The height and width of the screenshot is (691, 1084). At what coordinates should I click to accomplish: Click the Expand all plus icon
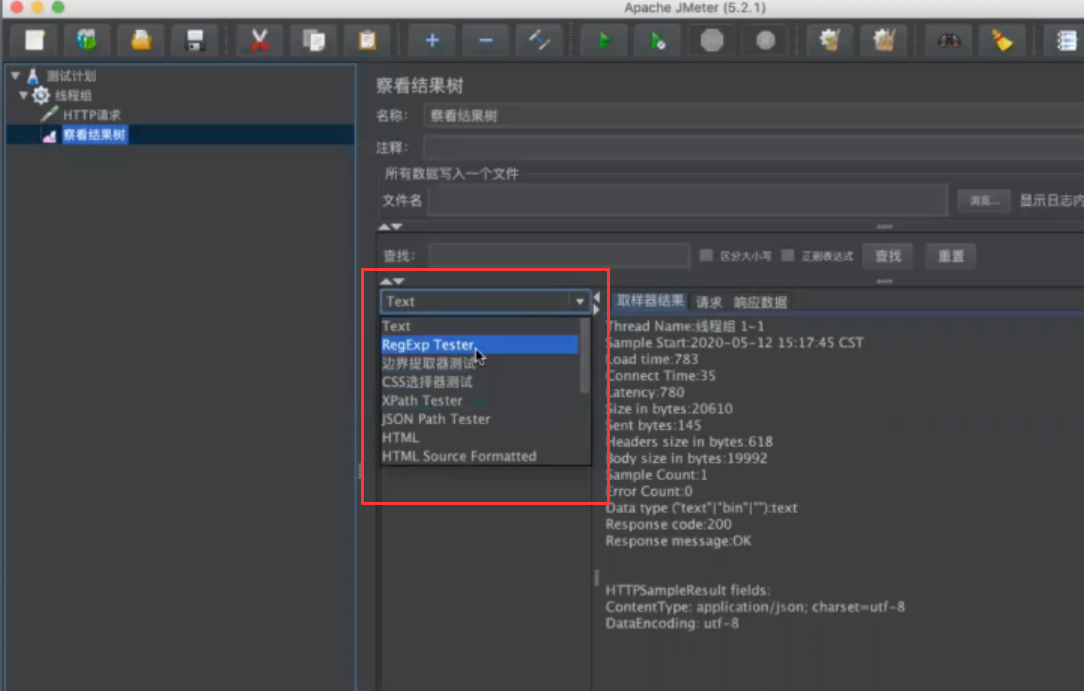(432, 40)
